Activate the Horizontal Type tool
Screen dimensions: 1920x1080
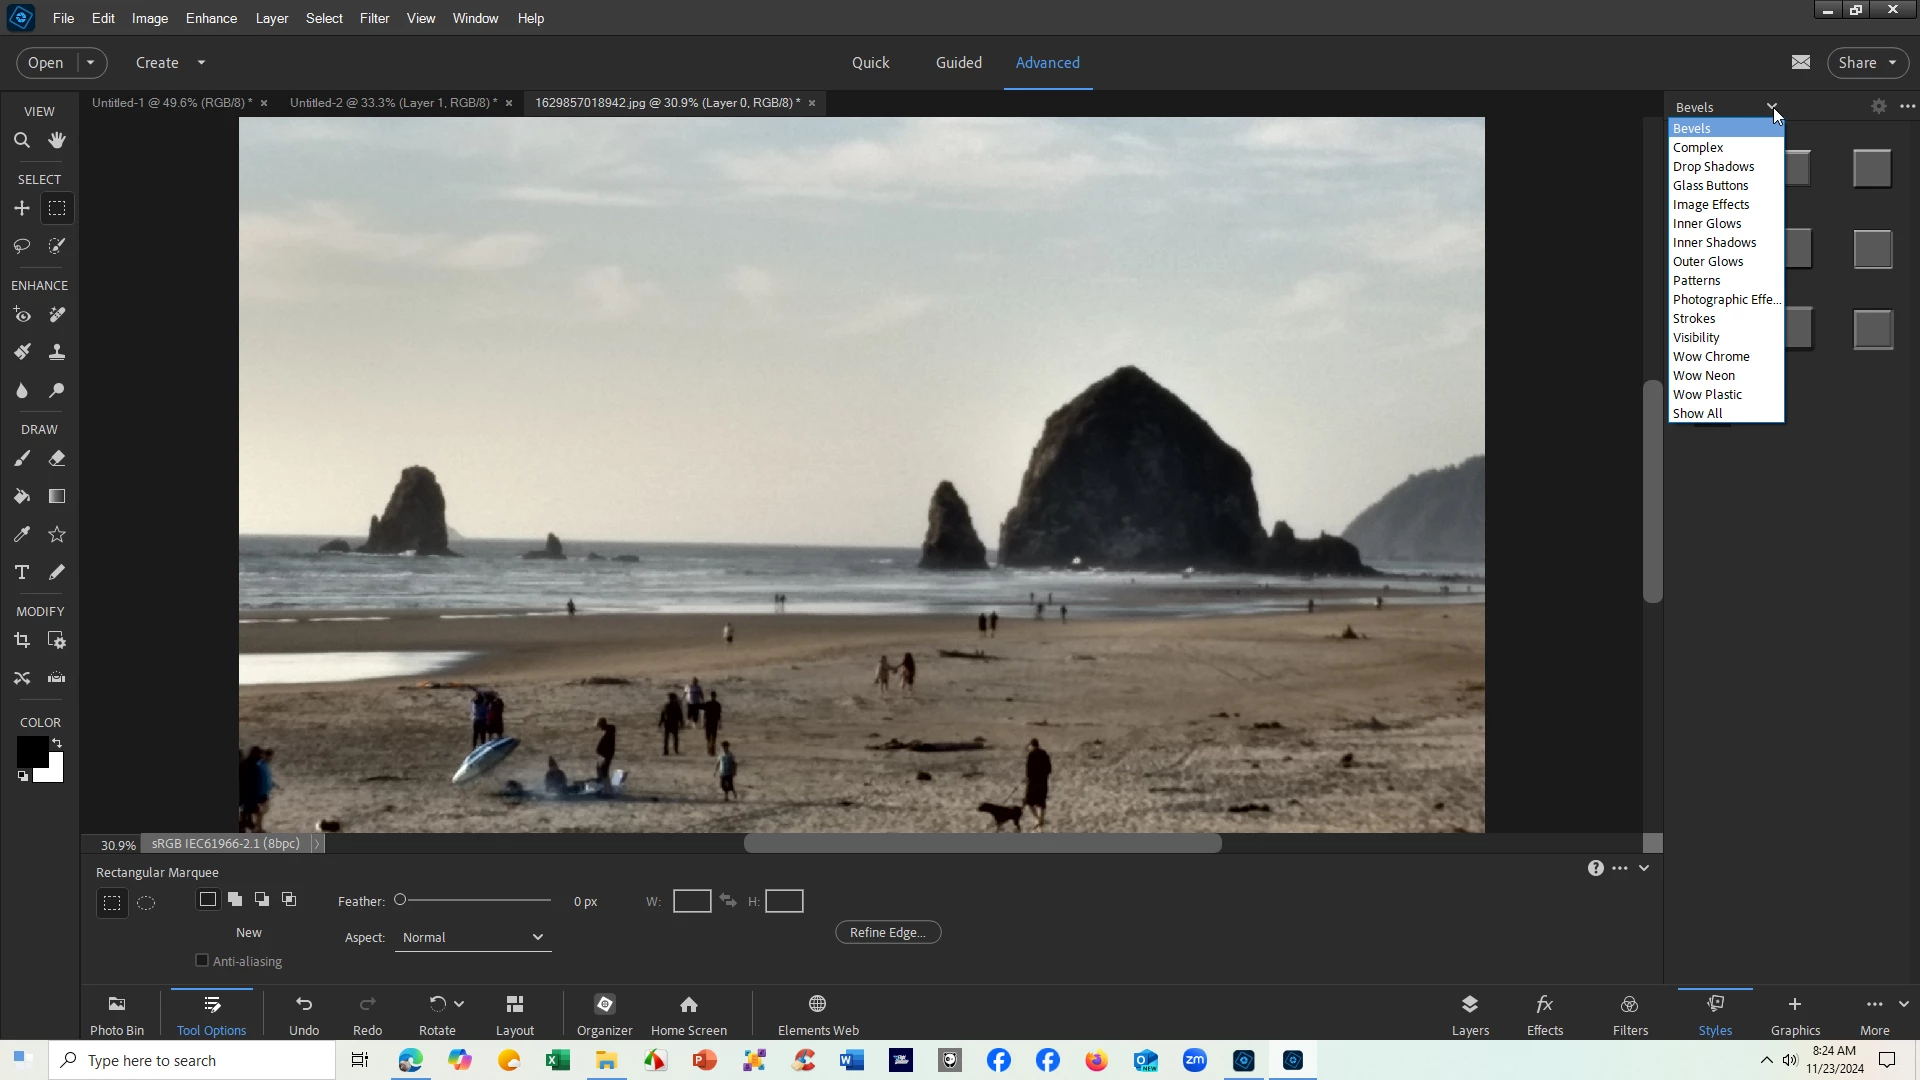[21, 573]
